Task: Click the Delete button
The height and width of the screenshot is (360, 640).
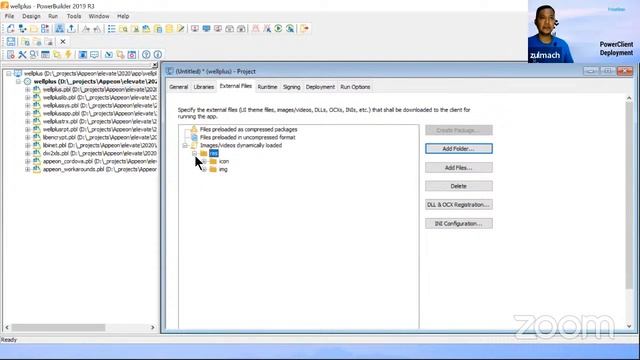Action: [x=459, y=186]
